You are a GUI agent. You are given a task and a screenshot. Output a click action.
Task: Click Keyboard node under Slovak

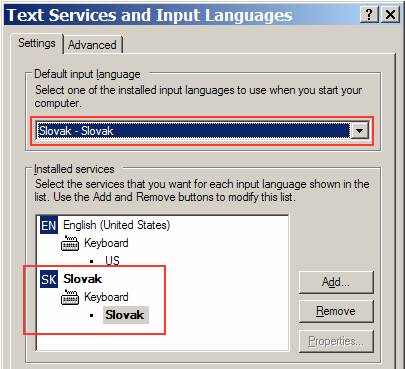[106, 297]
